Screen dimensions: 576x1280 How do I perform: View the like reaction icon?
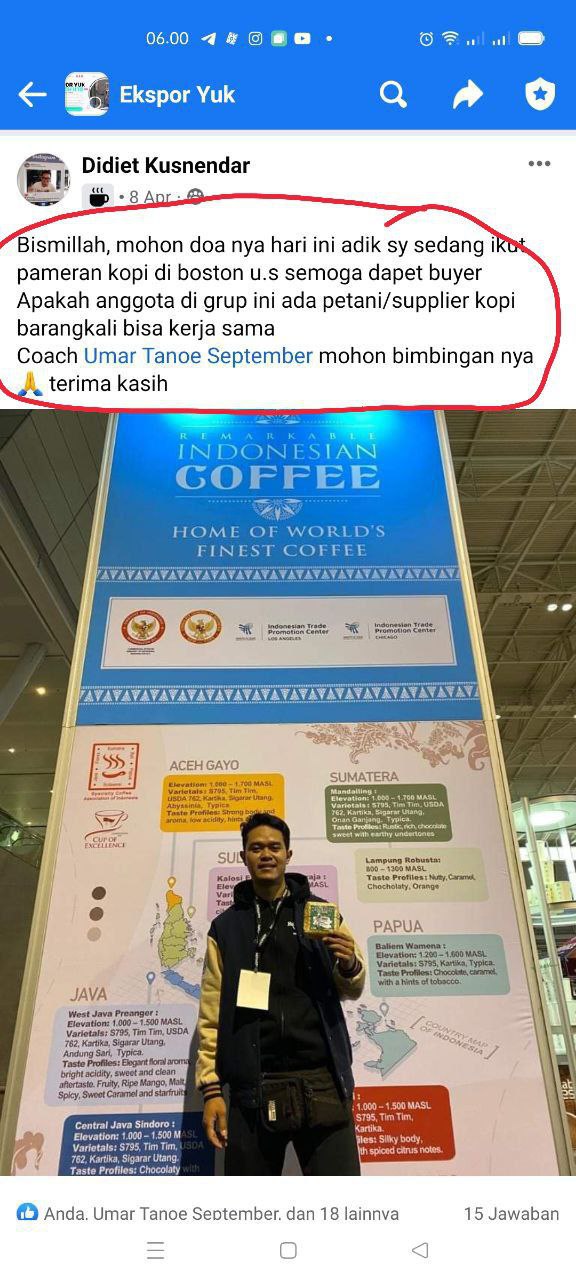tap(28, 1213)
